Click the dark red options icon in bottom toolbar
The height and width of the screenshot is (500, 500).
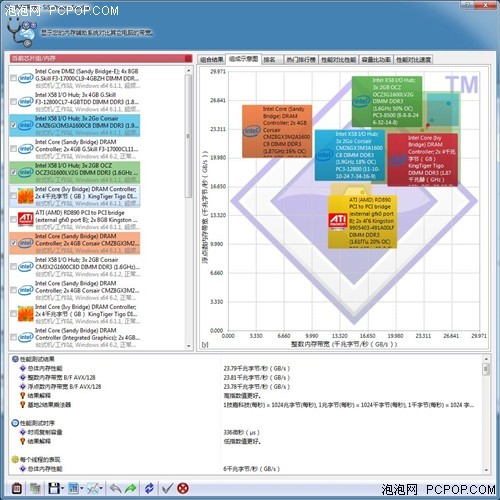(17, 489)
